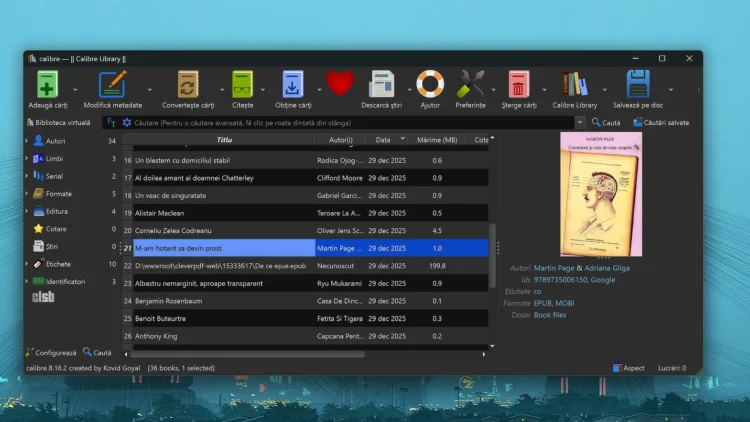Click Salvează pe disc icon
Viewport: 750px width, 422px height.
(638, 84)
